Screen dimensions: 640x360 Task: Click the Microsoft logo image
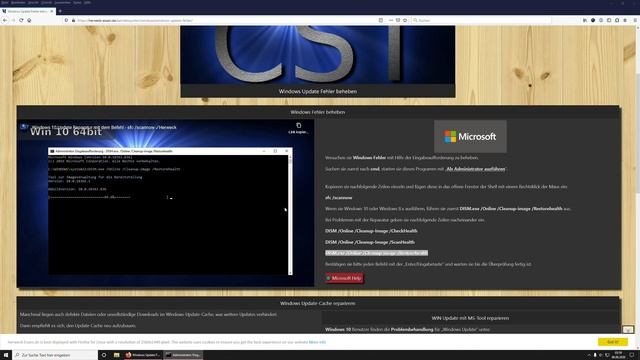click(x=470, y=136)
